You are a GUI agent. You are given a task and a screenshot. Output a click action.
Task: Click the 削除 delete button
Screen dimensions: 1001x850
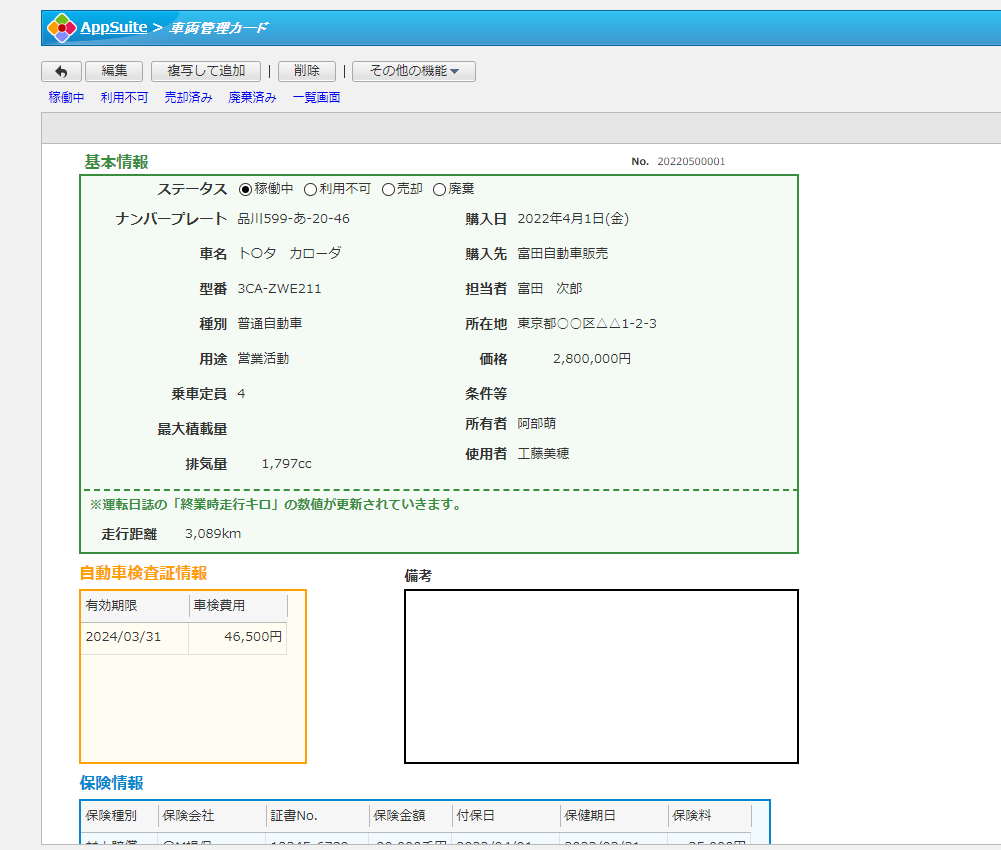[306, 71]
